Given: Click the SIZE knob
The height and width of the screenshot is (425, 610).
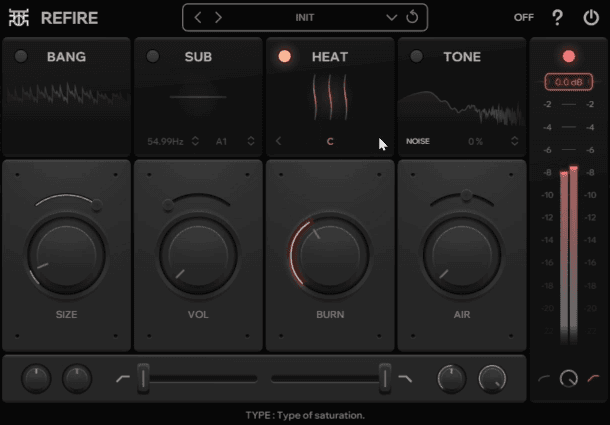Looking at the screenshot, I should click(67, 255).
